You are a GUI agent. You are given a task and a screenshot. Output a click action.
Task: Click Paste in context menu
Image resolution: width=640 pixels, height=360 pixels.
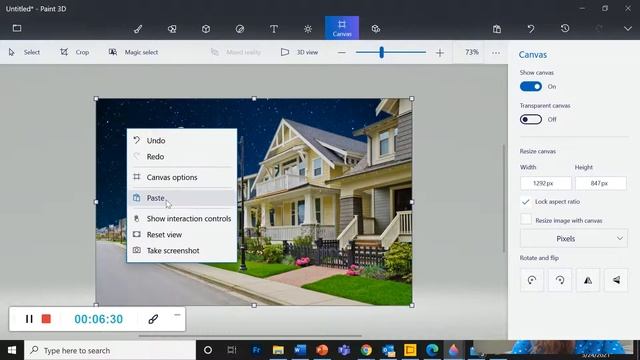[x=182, y=198]
